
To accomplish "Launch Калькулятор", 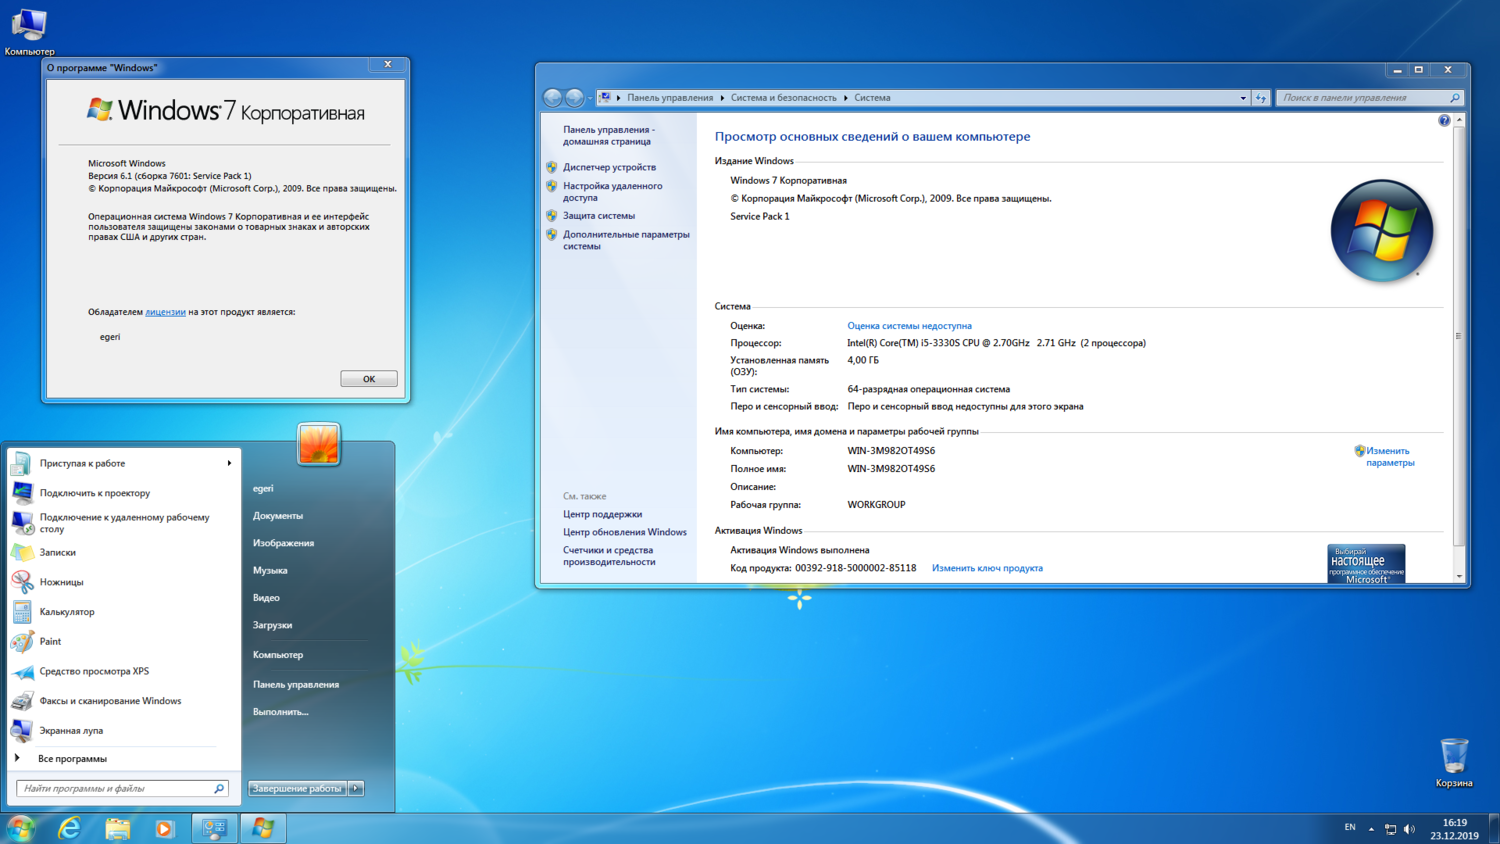I will click(123, 612).
